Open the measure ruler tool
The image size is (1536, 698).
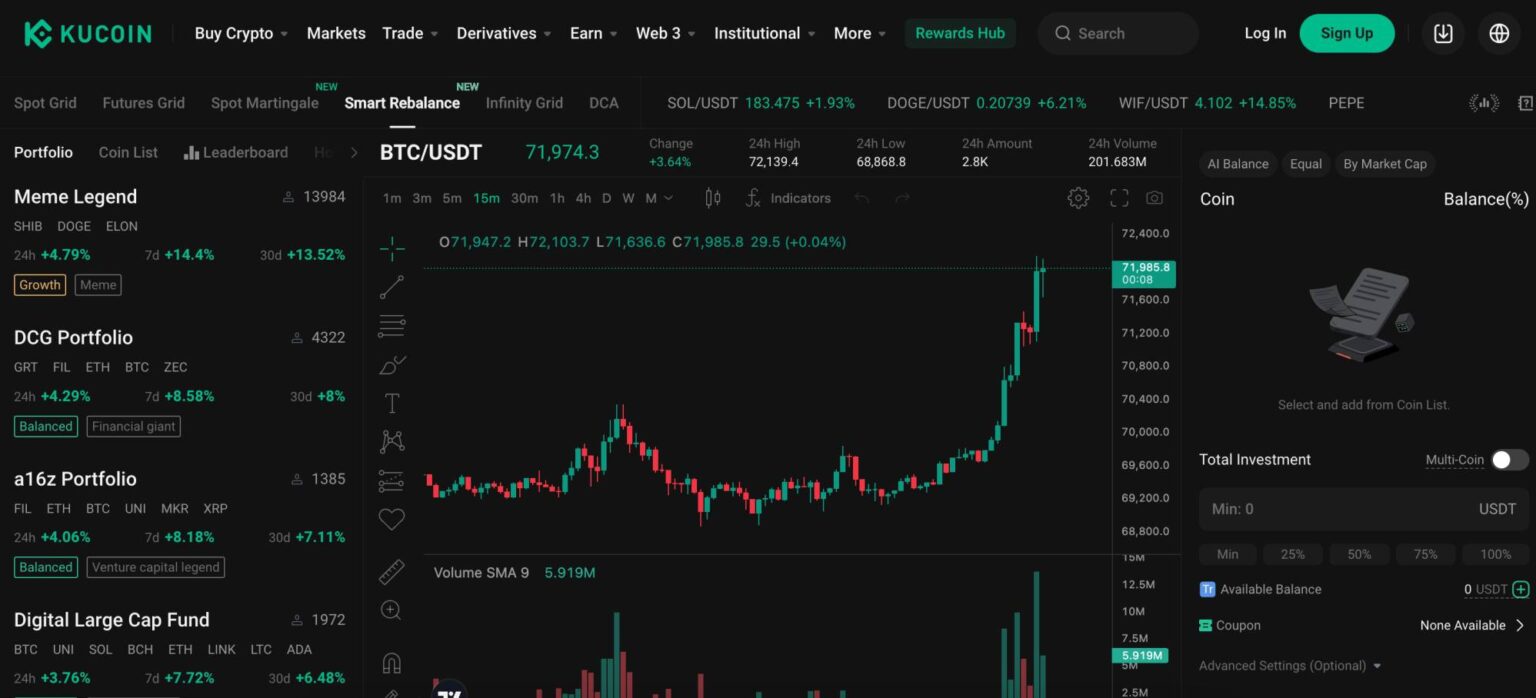(x=390, y=570)
